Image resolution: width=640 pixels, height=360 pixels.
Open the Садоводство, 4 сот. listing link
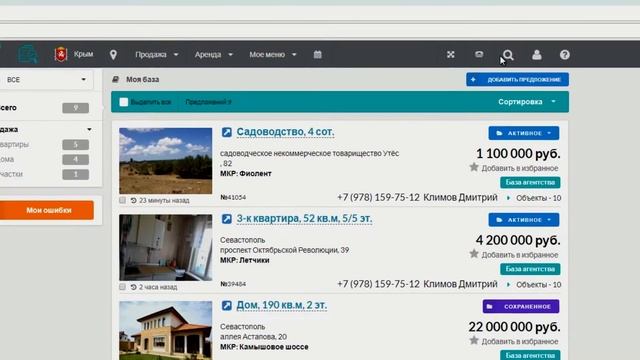tap(285, 132)
